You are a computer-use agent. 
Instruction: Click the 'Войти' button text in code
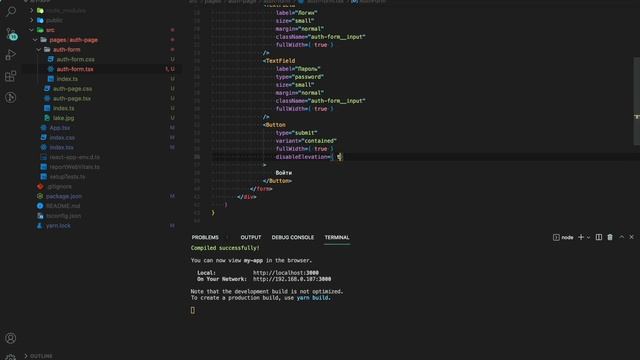coord(284,173)
